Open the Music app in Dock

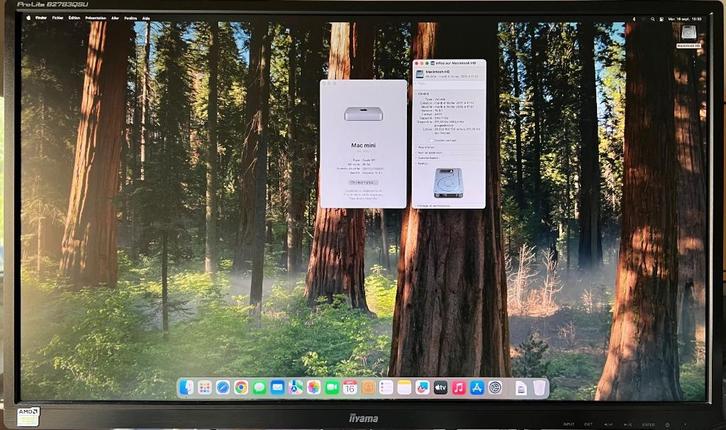pyautogui.click(x=458, y=387)
